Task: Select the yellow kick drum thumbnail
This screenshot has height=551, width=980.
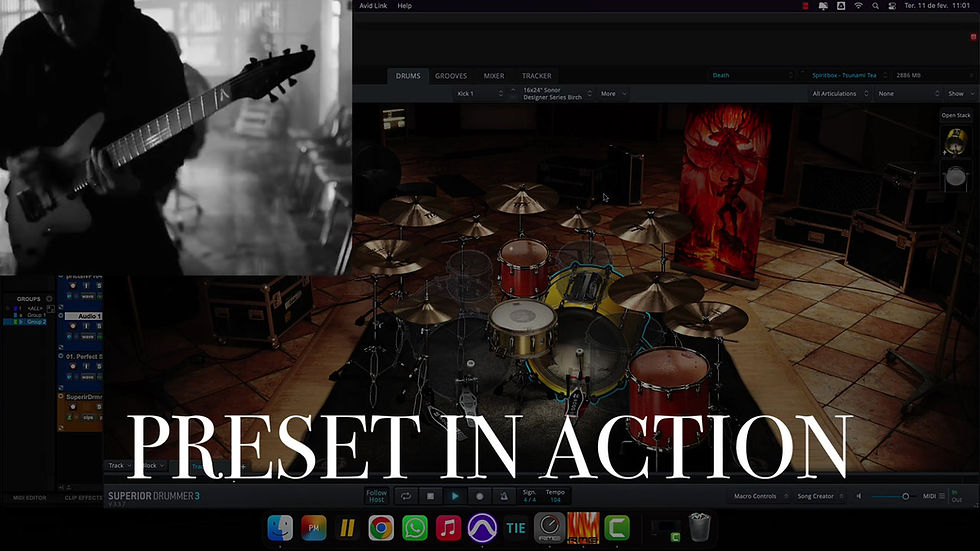Action: pos(956,142)
